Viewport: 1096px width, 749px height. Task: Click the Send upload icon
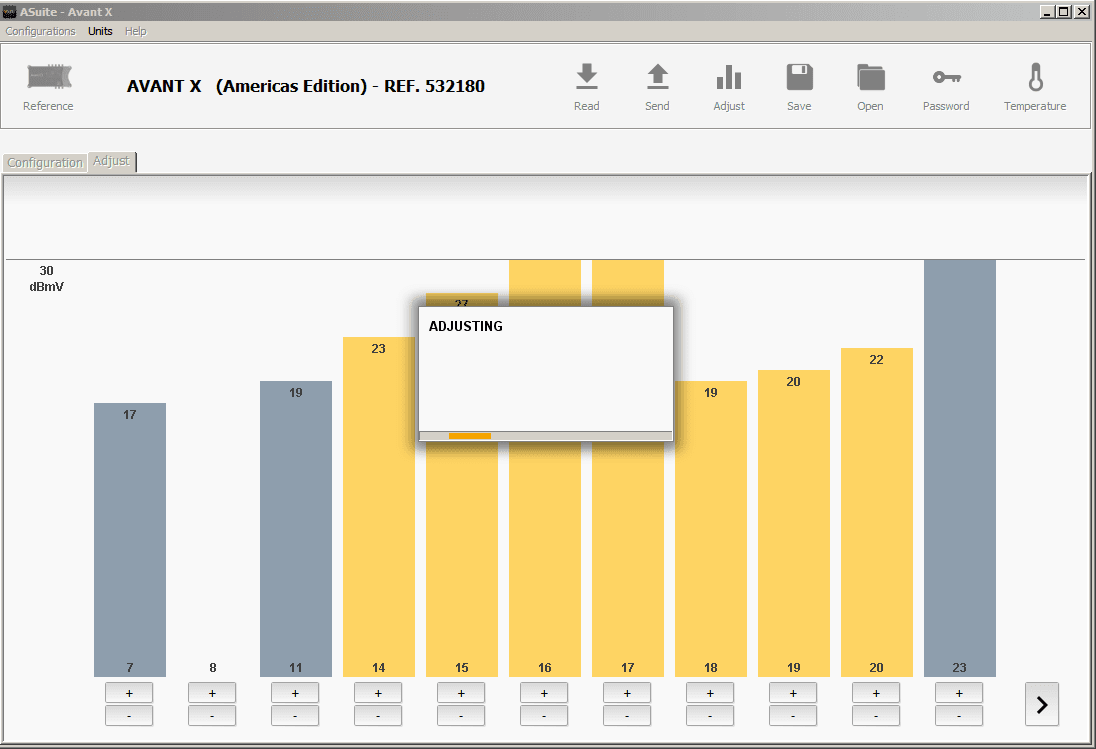tap(657, 77)
